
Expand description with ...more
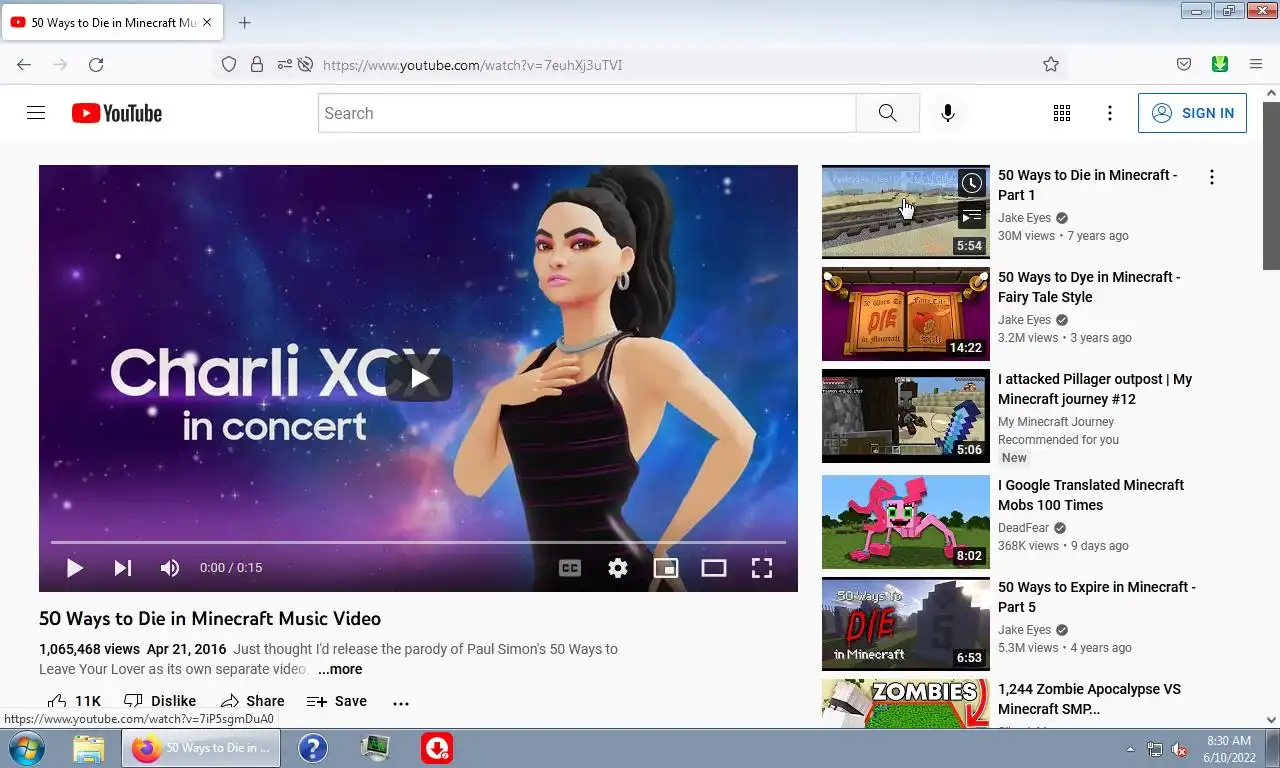click(x=340, y=669)
